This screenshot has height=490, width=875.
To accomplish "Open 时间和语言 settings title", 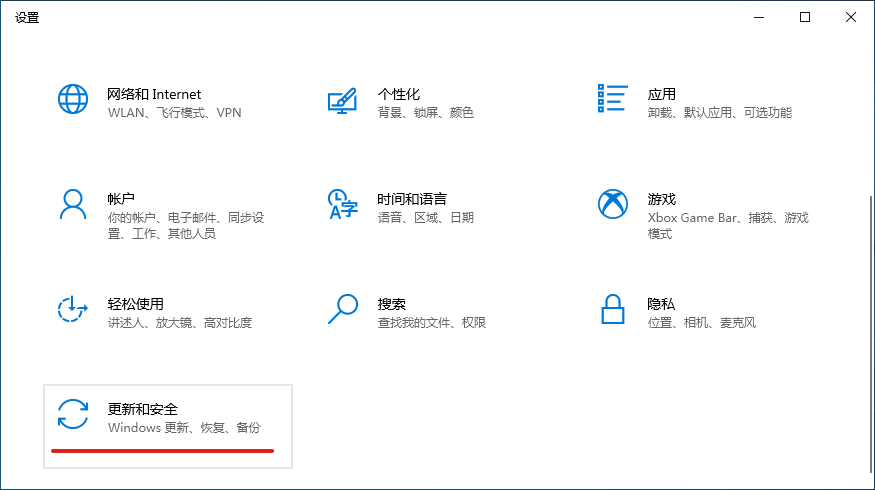I will click(x=412, y=199).
